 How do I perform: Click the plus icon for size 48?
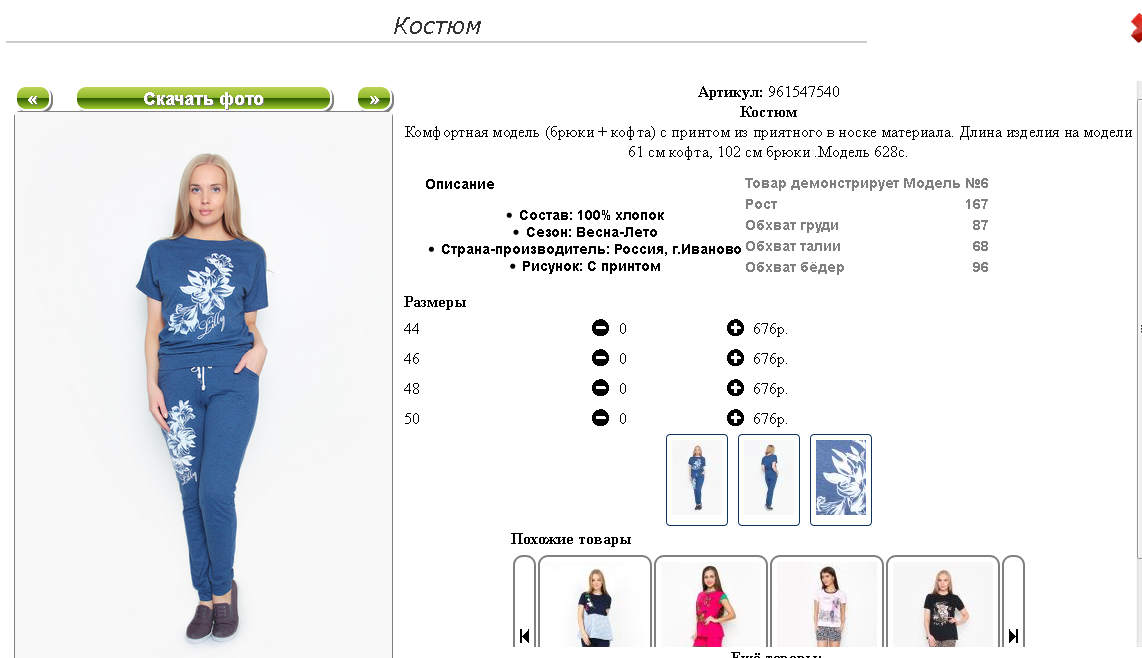tap(735, 388)
